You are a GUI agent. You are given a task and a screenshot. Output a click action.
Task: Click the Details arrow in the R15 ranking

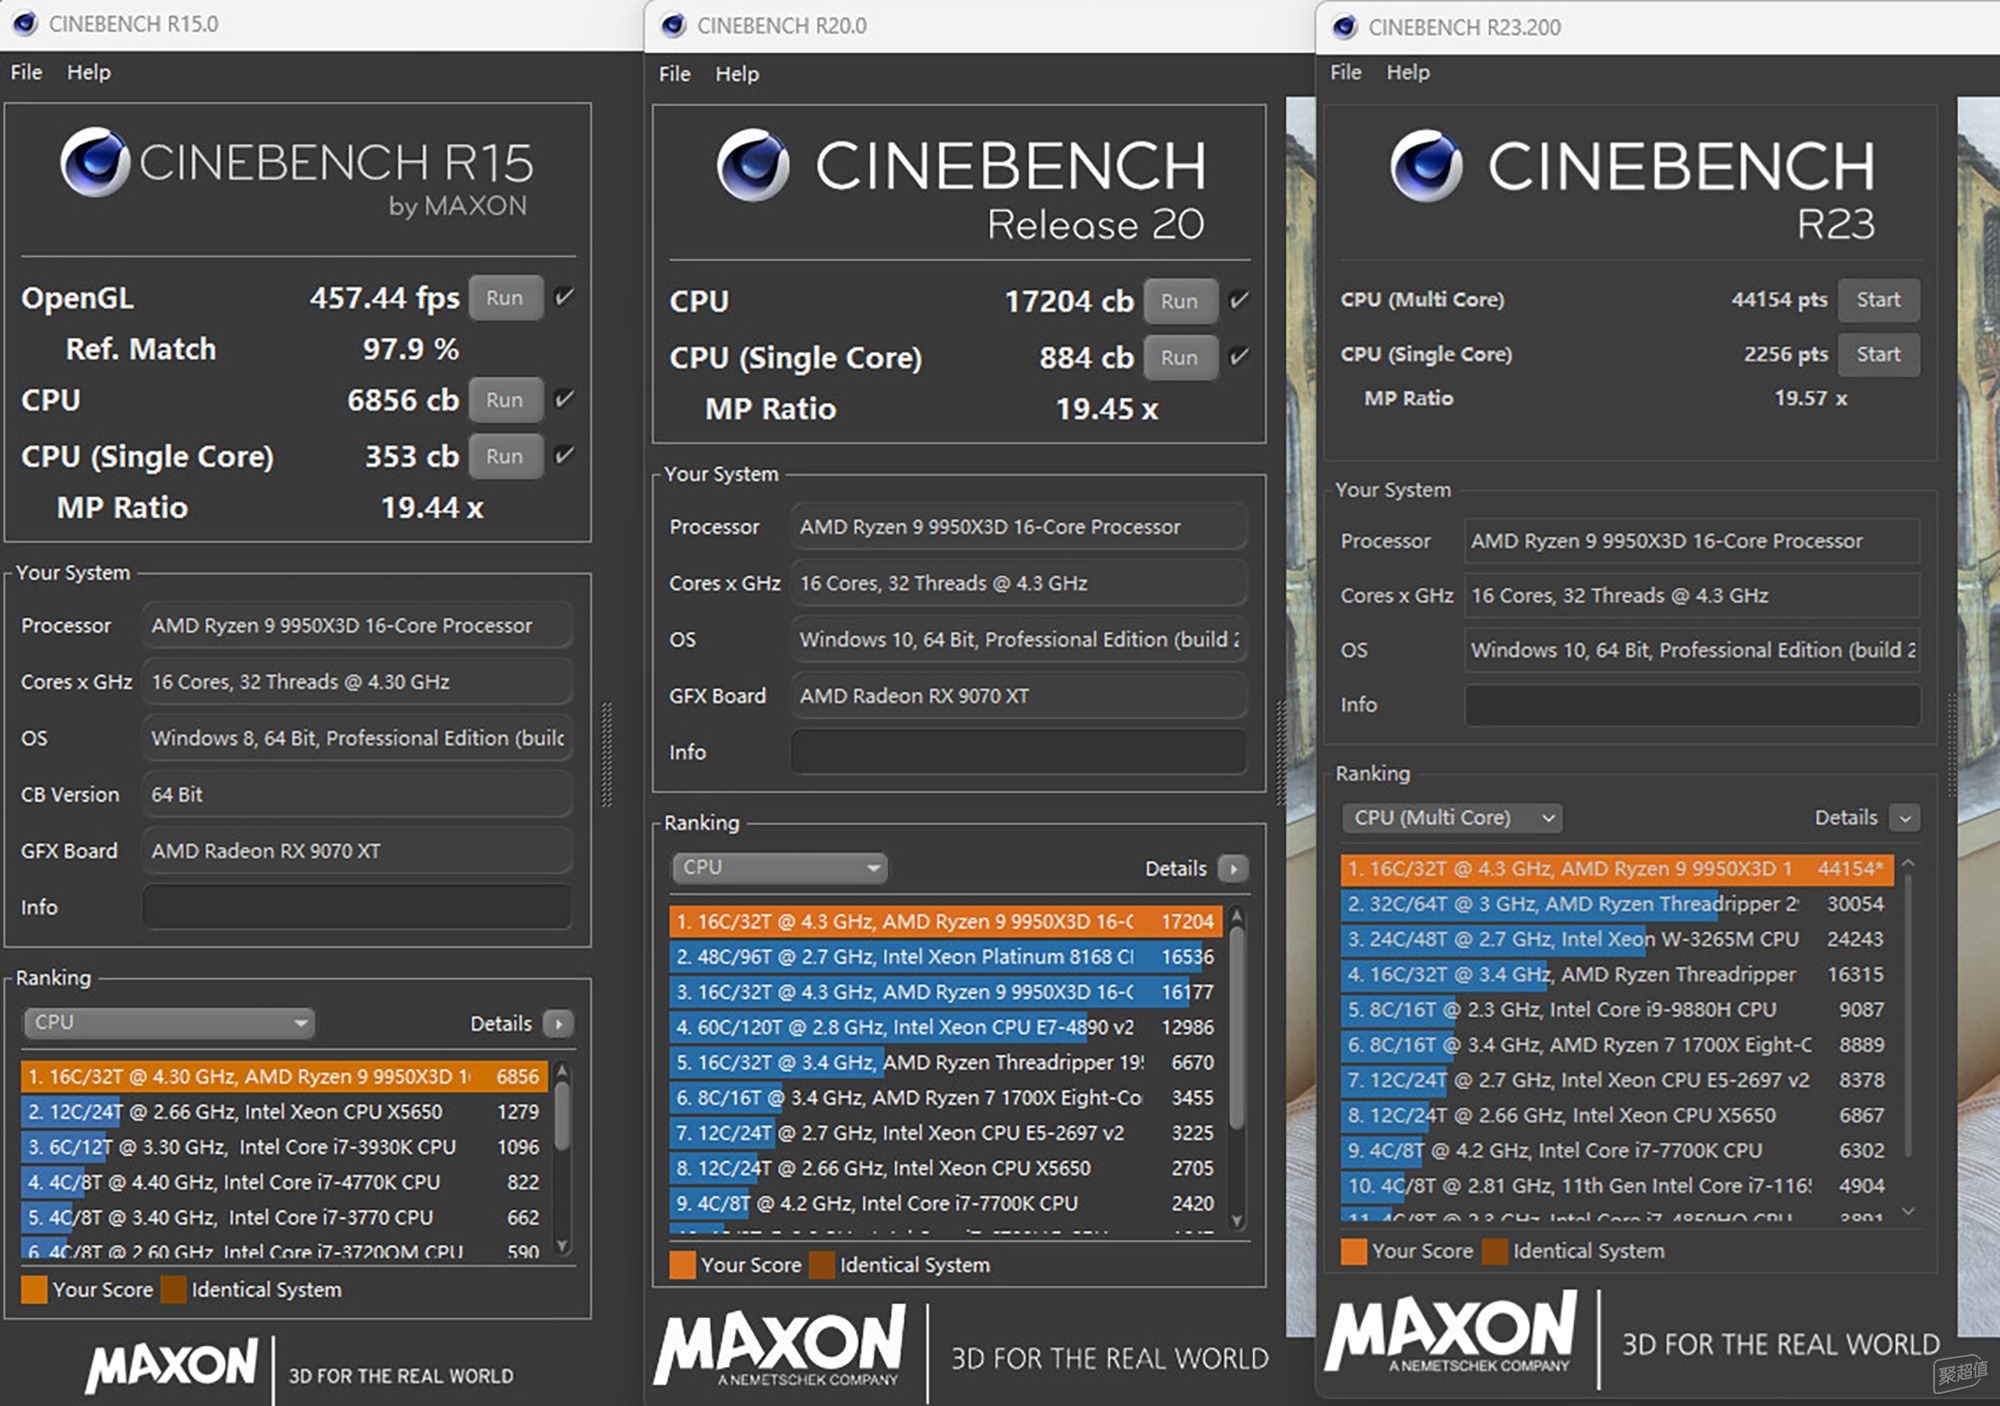(x=558, y=1023)
